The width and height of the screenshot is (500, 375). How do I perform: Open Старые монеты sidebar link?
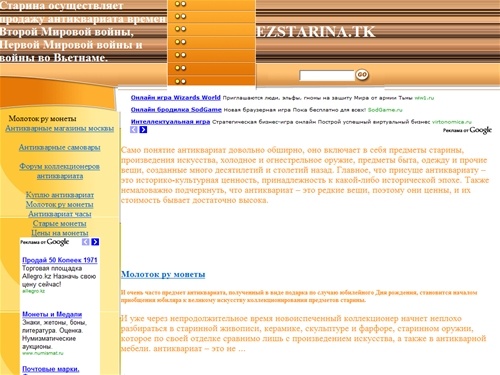tap(60, 224)
